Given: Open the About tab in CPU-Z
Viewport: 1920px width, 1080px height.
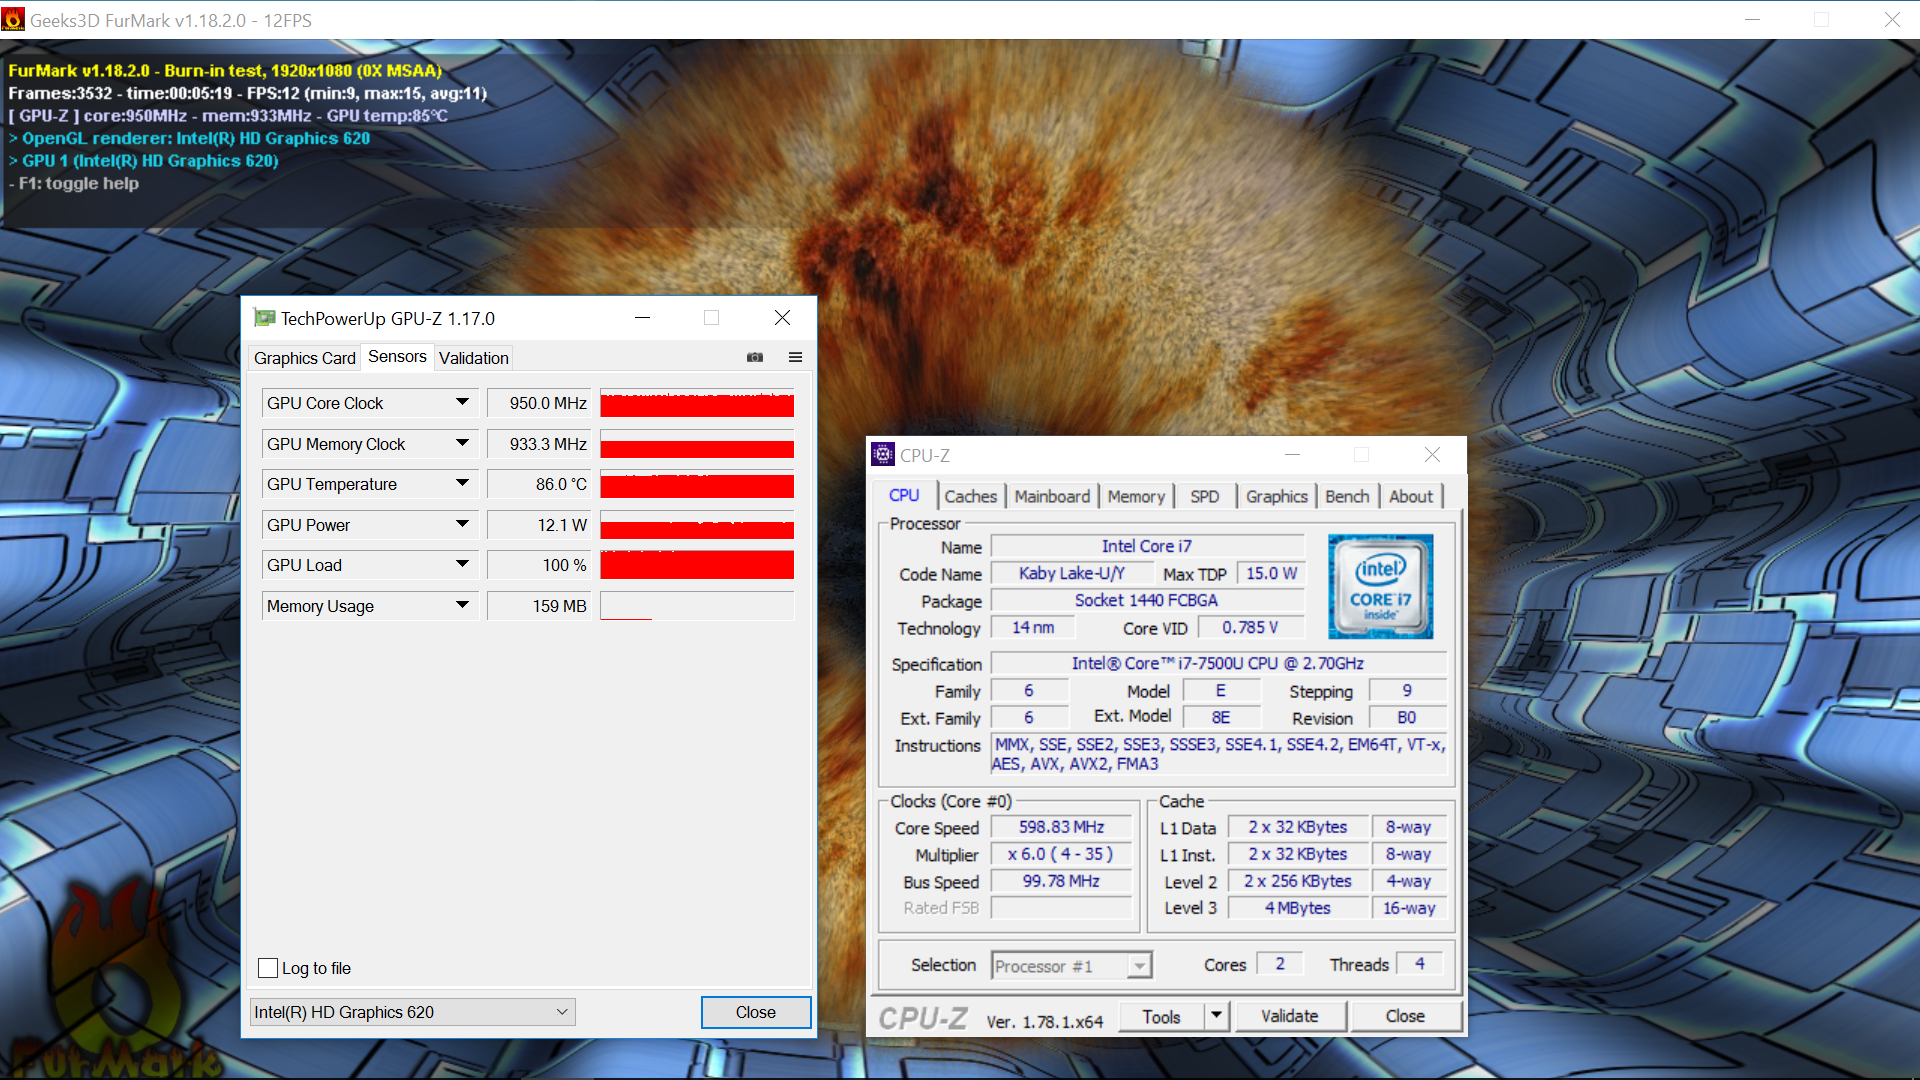Looking at the screenshot, I should [1411, 497].
